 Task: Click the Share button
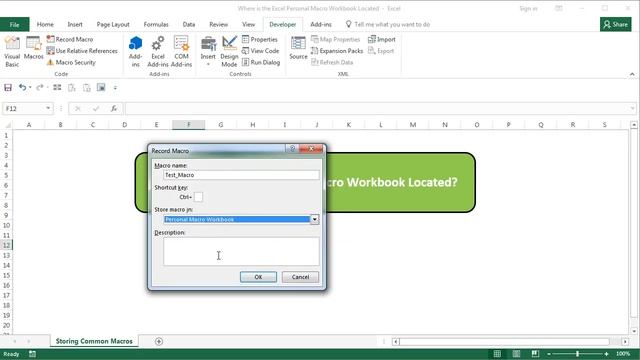[616, 24]
